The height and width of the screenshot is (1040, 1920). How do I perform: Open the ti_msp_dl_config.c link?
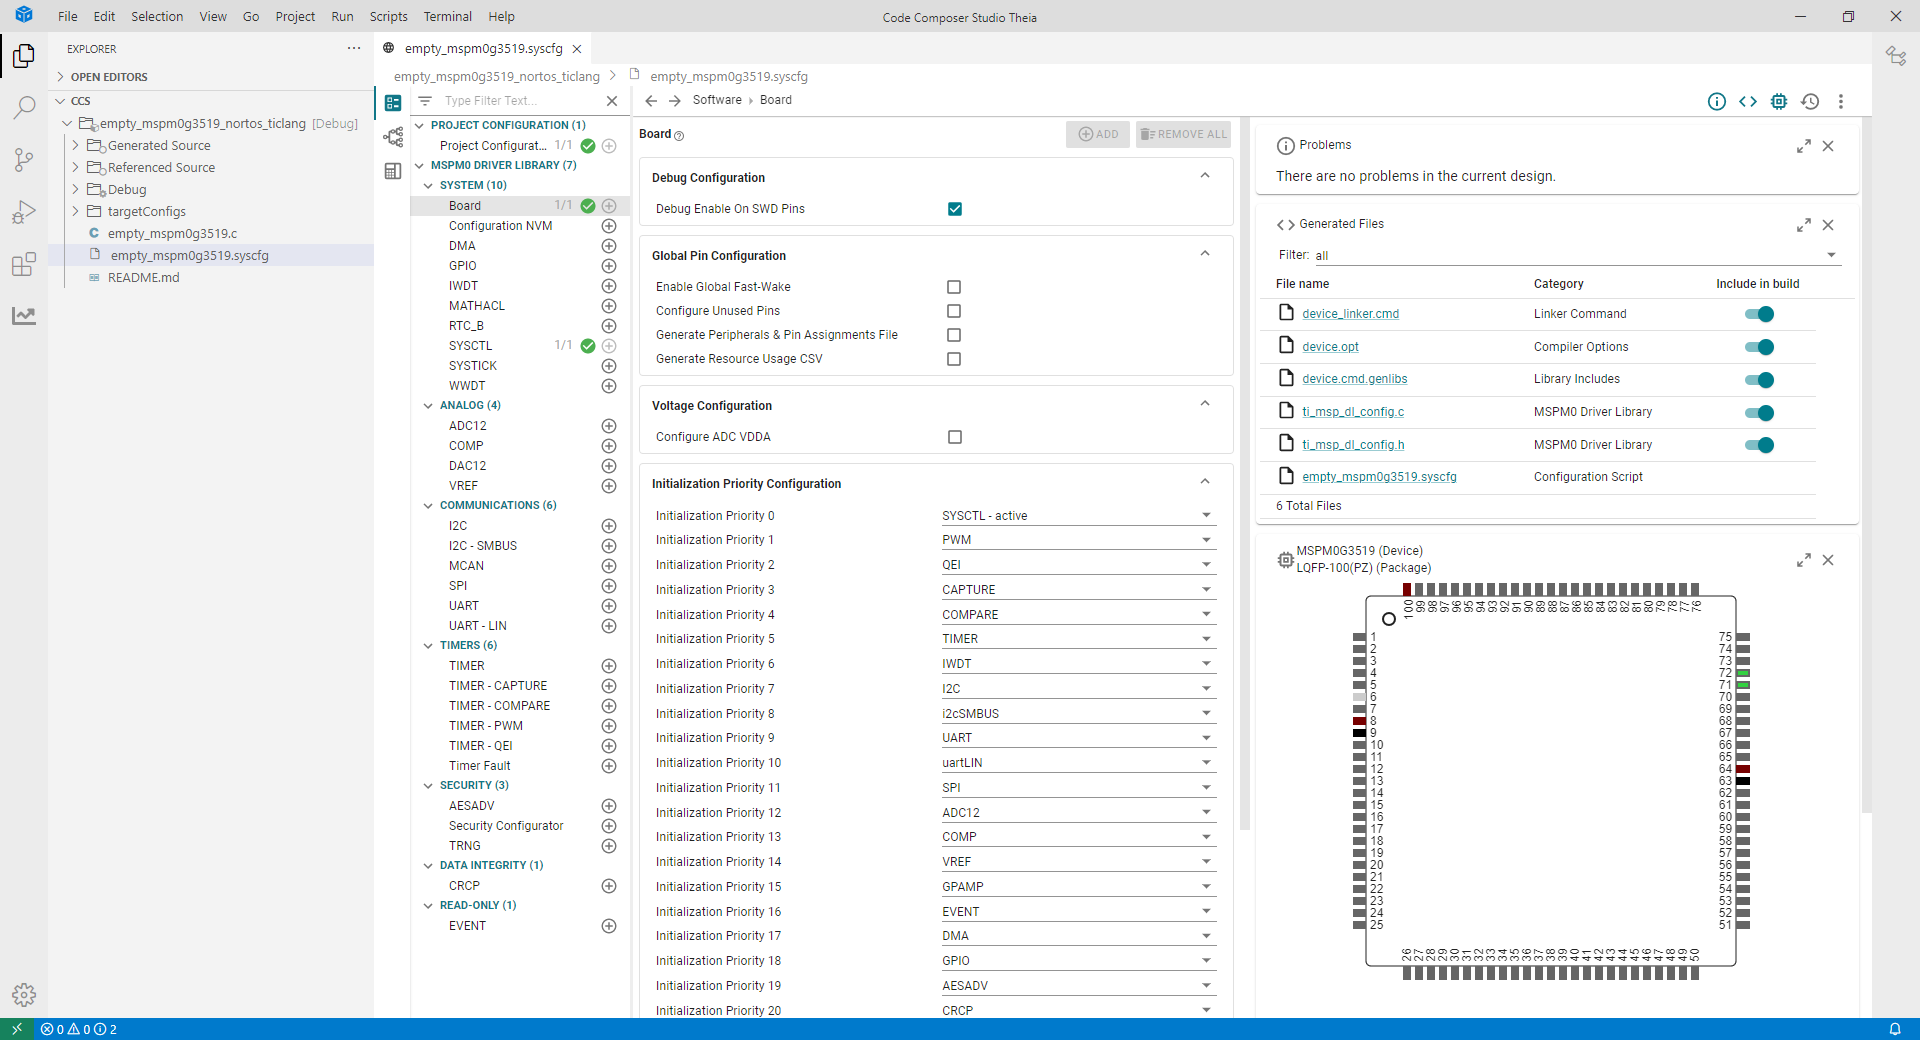pos(1352,412)
